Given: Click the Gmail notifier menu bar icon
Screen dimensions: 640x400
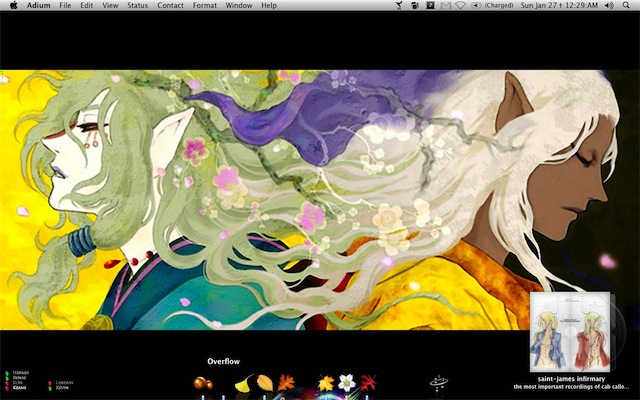Looking at the screenshot, I should coord(446,5).
